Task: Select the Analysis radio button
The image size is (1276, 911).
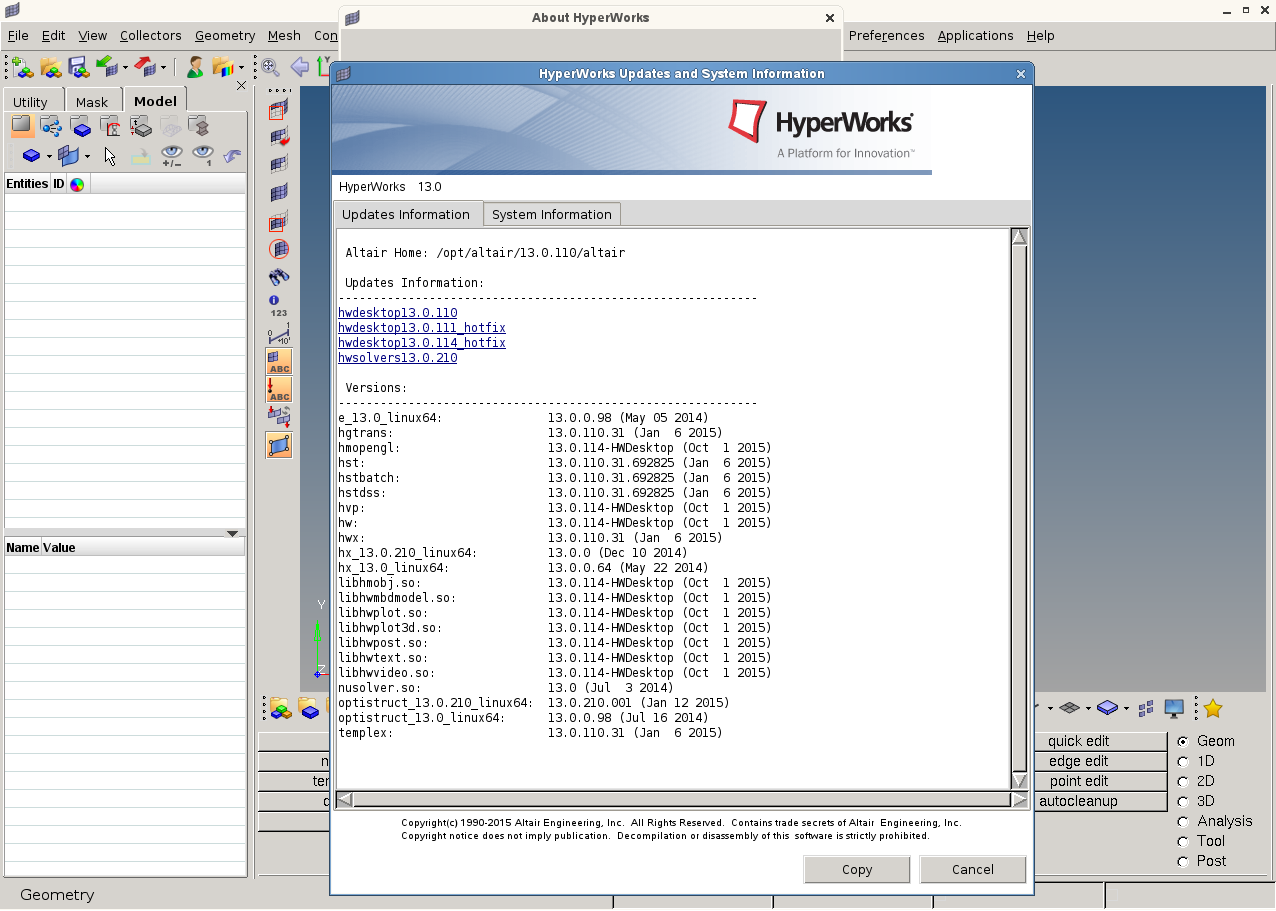Action: [1183, 821]
